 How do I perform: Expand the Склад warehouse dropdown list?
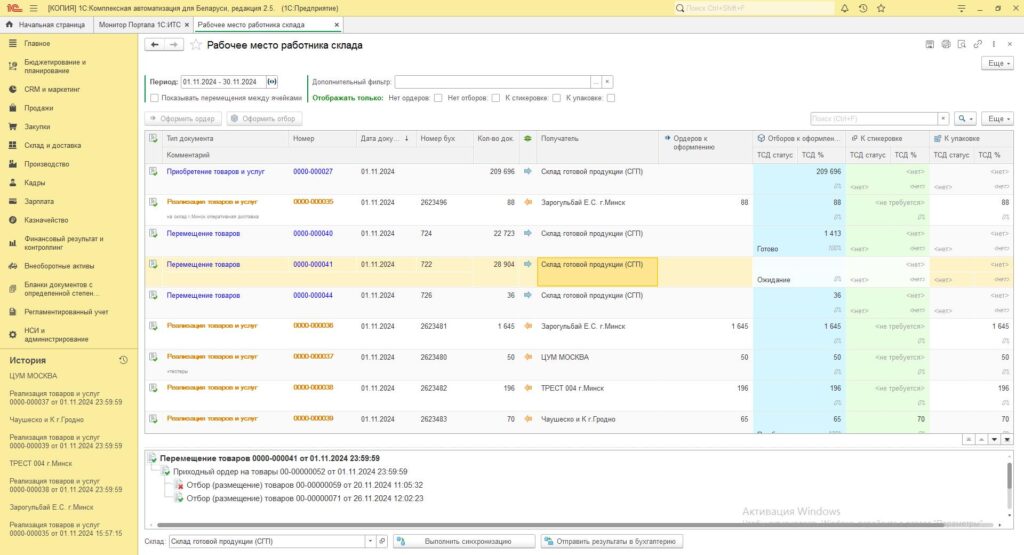tap(368, 541)
